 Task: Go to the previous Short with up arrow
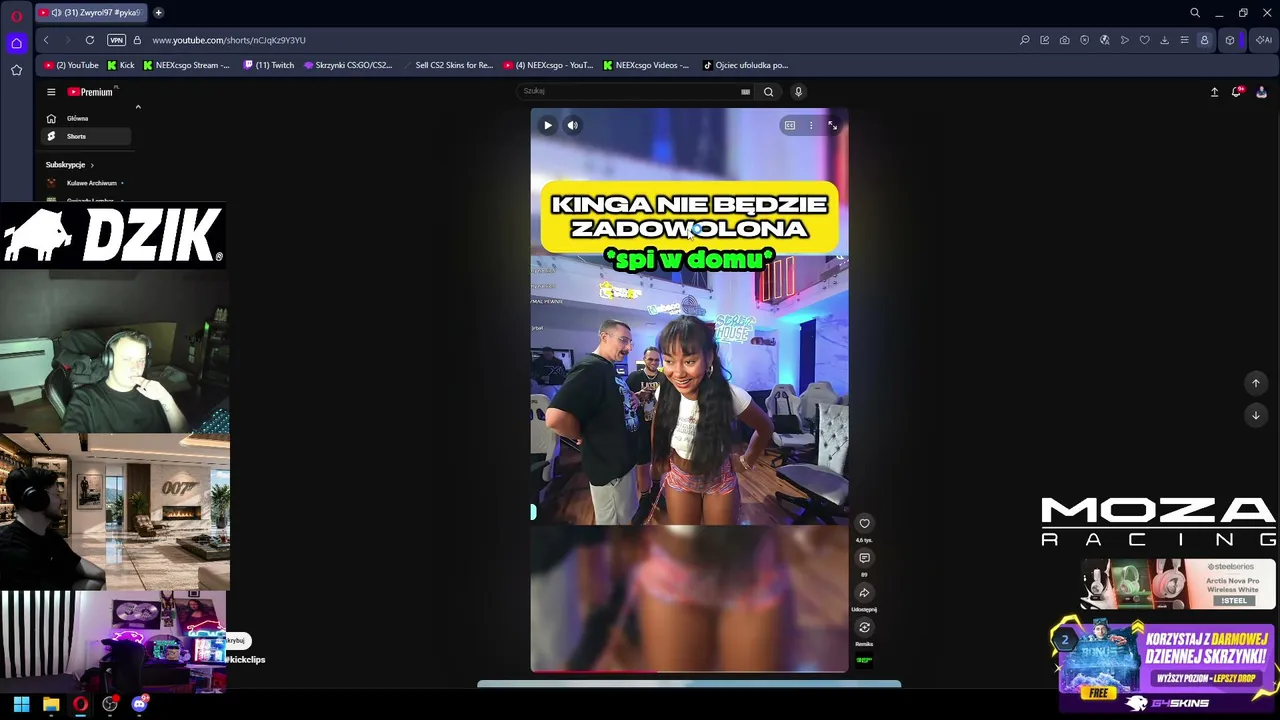pos(1256,383)
